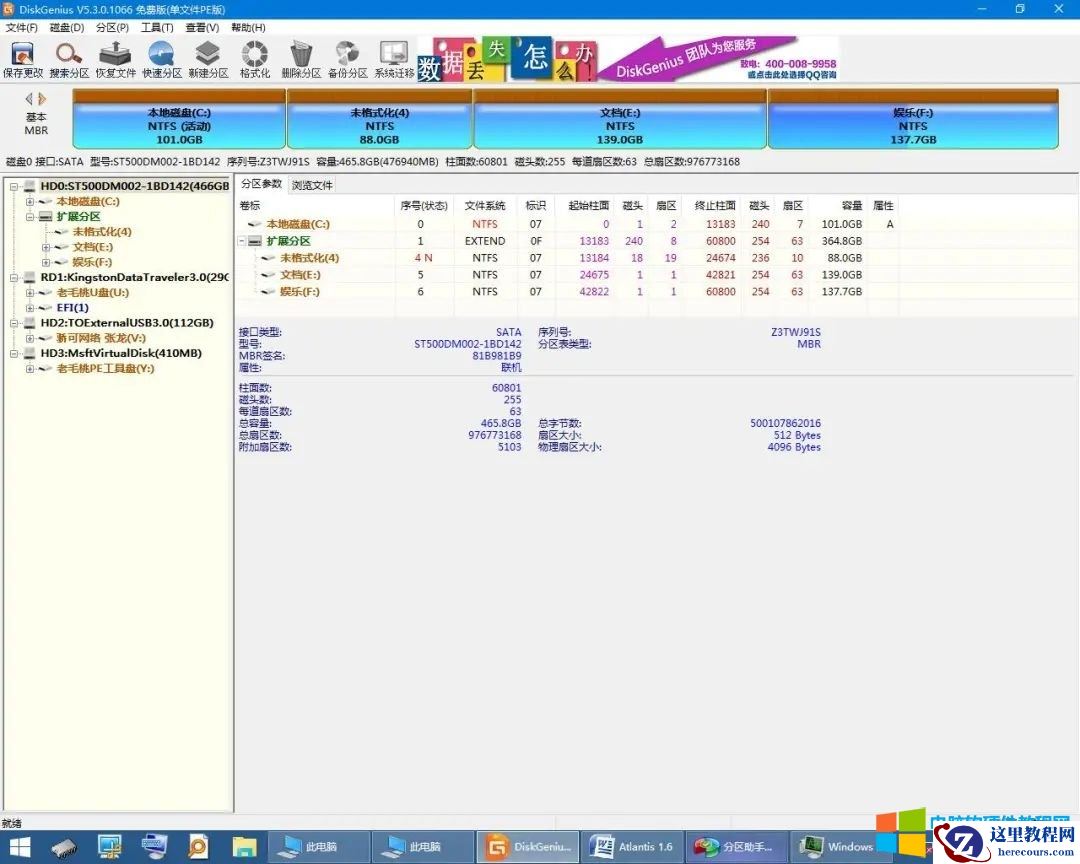Open the Tools (工具) menu

point(157,28)
